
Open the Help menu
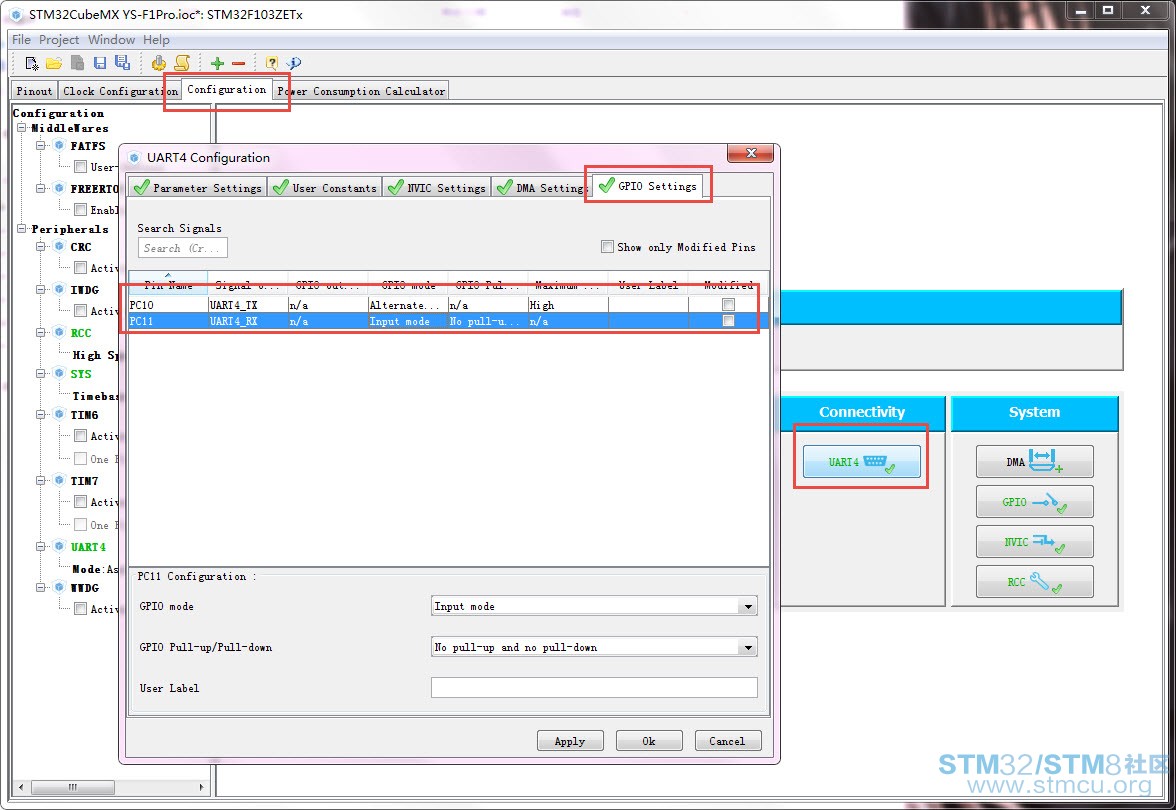click(156, 40)
